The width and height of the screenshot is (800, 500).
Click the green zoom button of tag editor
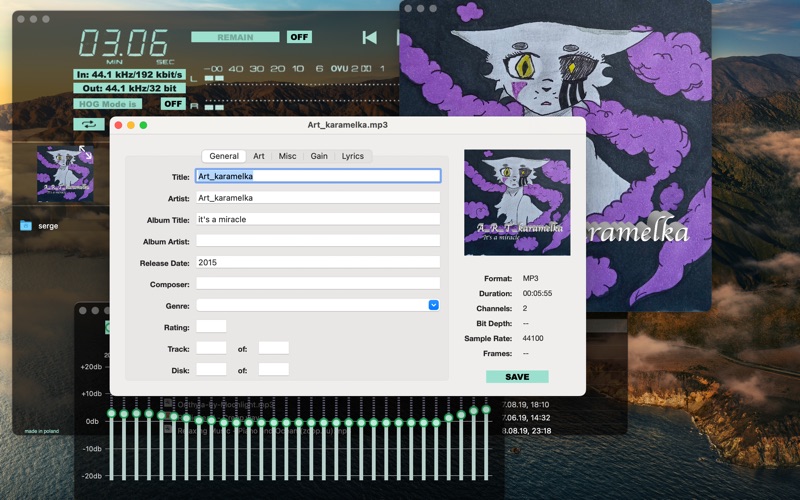coord(143,125)
